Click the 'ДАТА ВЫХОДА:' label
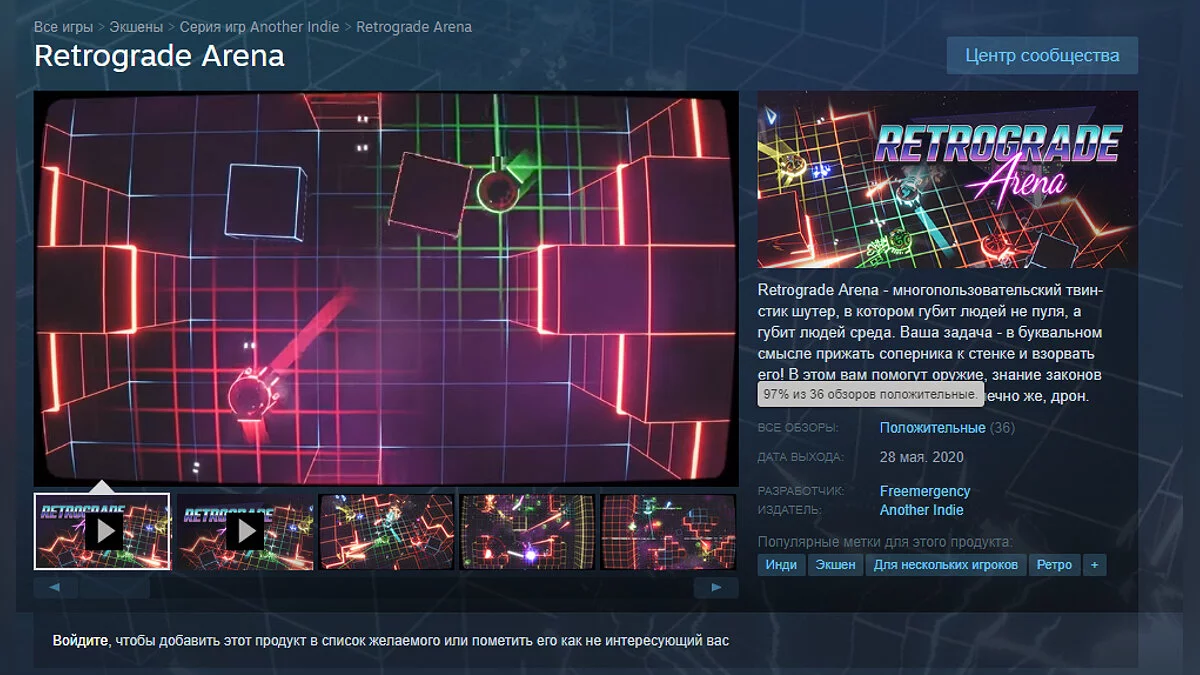Image resolution: width=1200 pixels, height=675 pixels. click(801, 457)
